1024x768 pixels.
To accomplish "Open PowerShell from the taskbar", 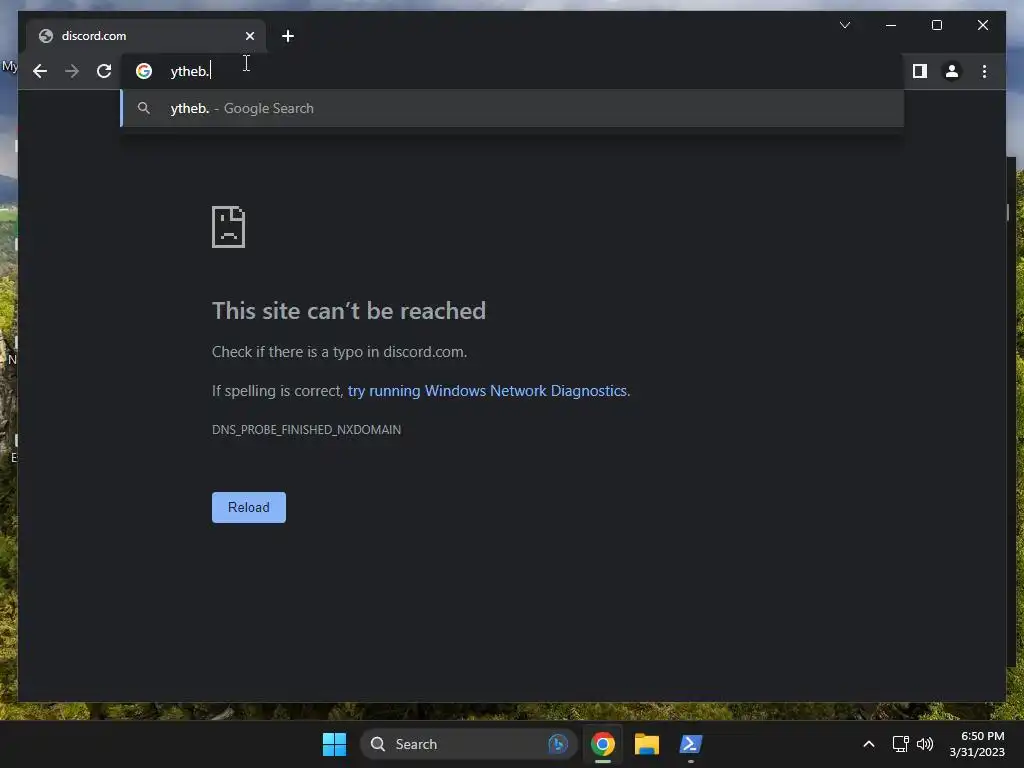I will point(690,744).
